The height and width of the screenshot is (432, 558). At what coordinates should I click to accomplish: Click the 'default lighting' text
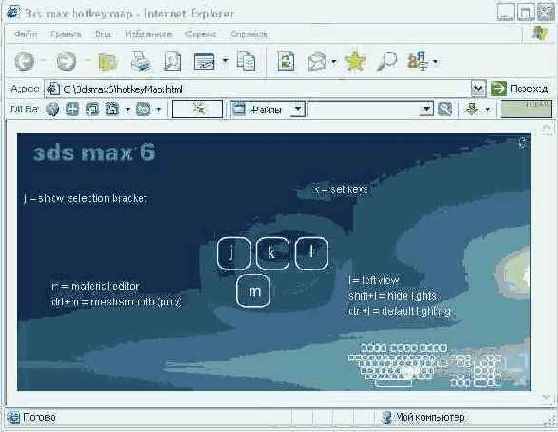click(x=417, y=311)
